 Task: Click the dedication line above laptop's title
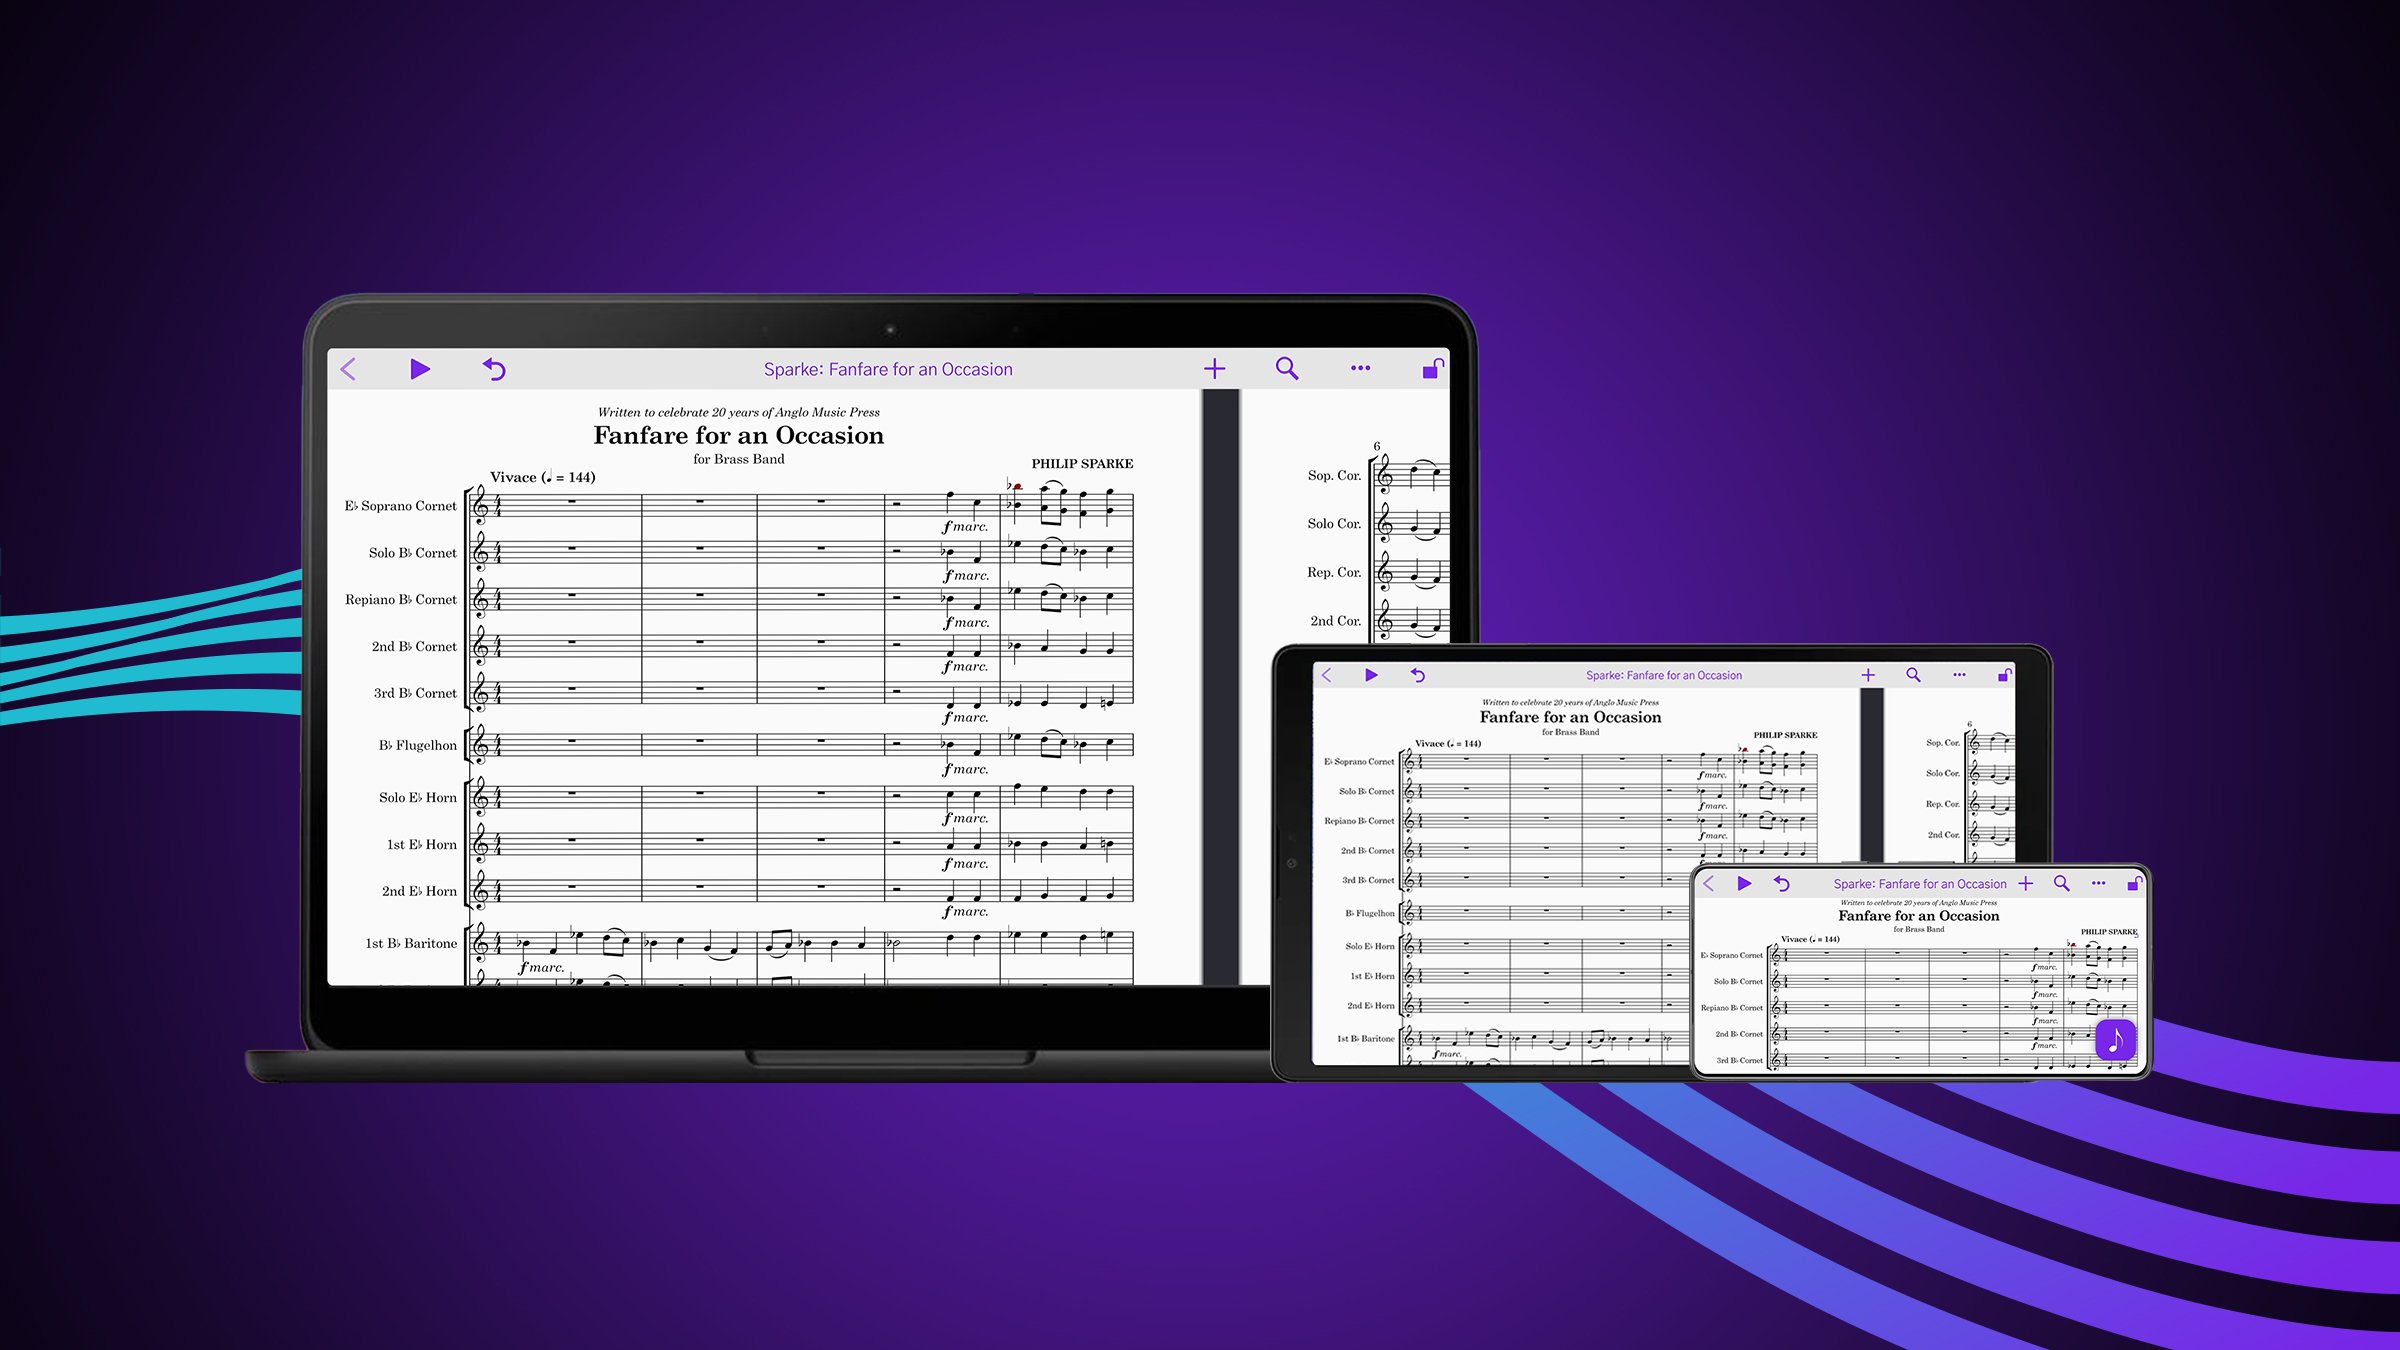coord(739,412)
